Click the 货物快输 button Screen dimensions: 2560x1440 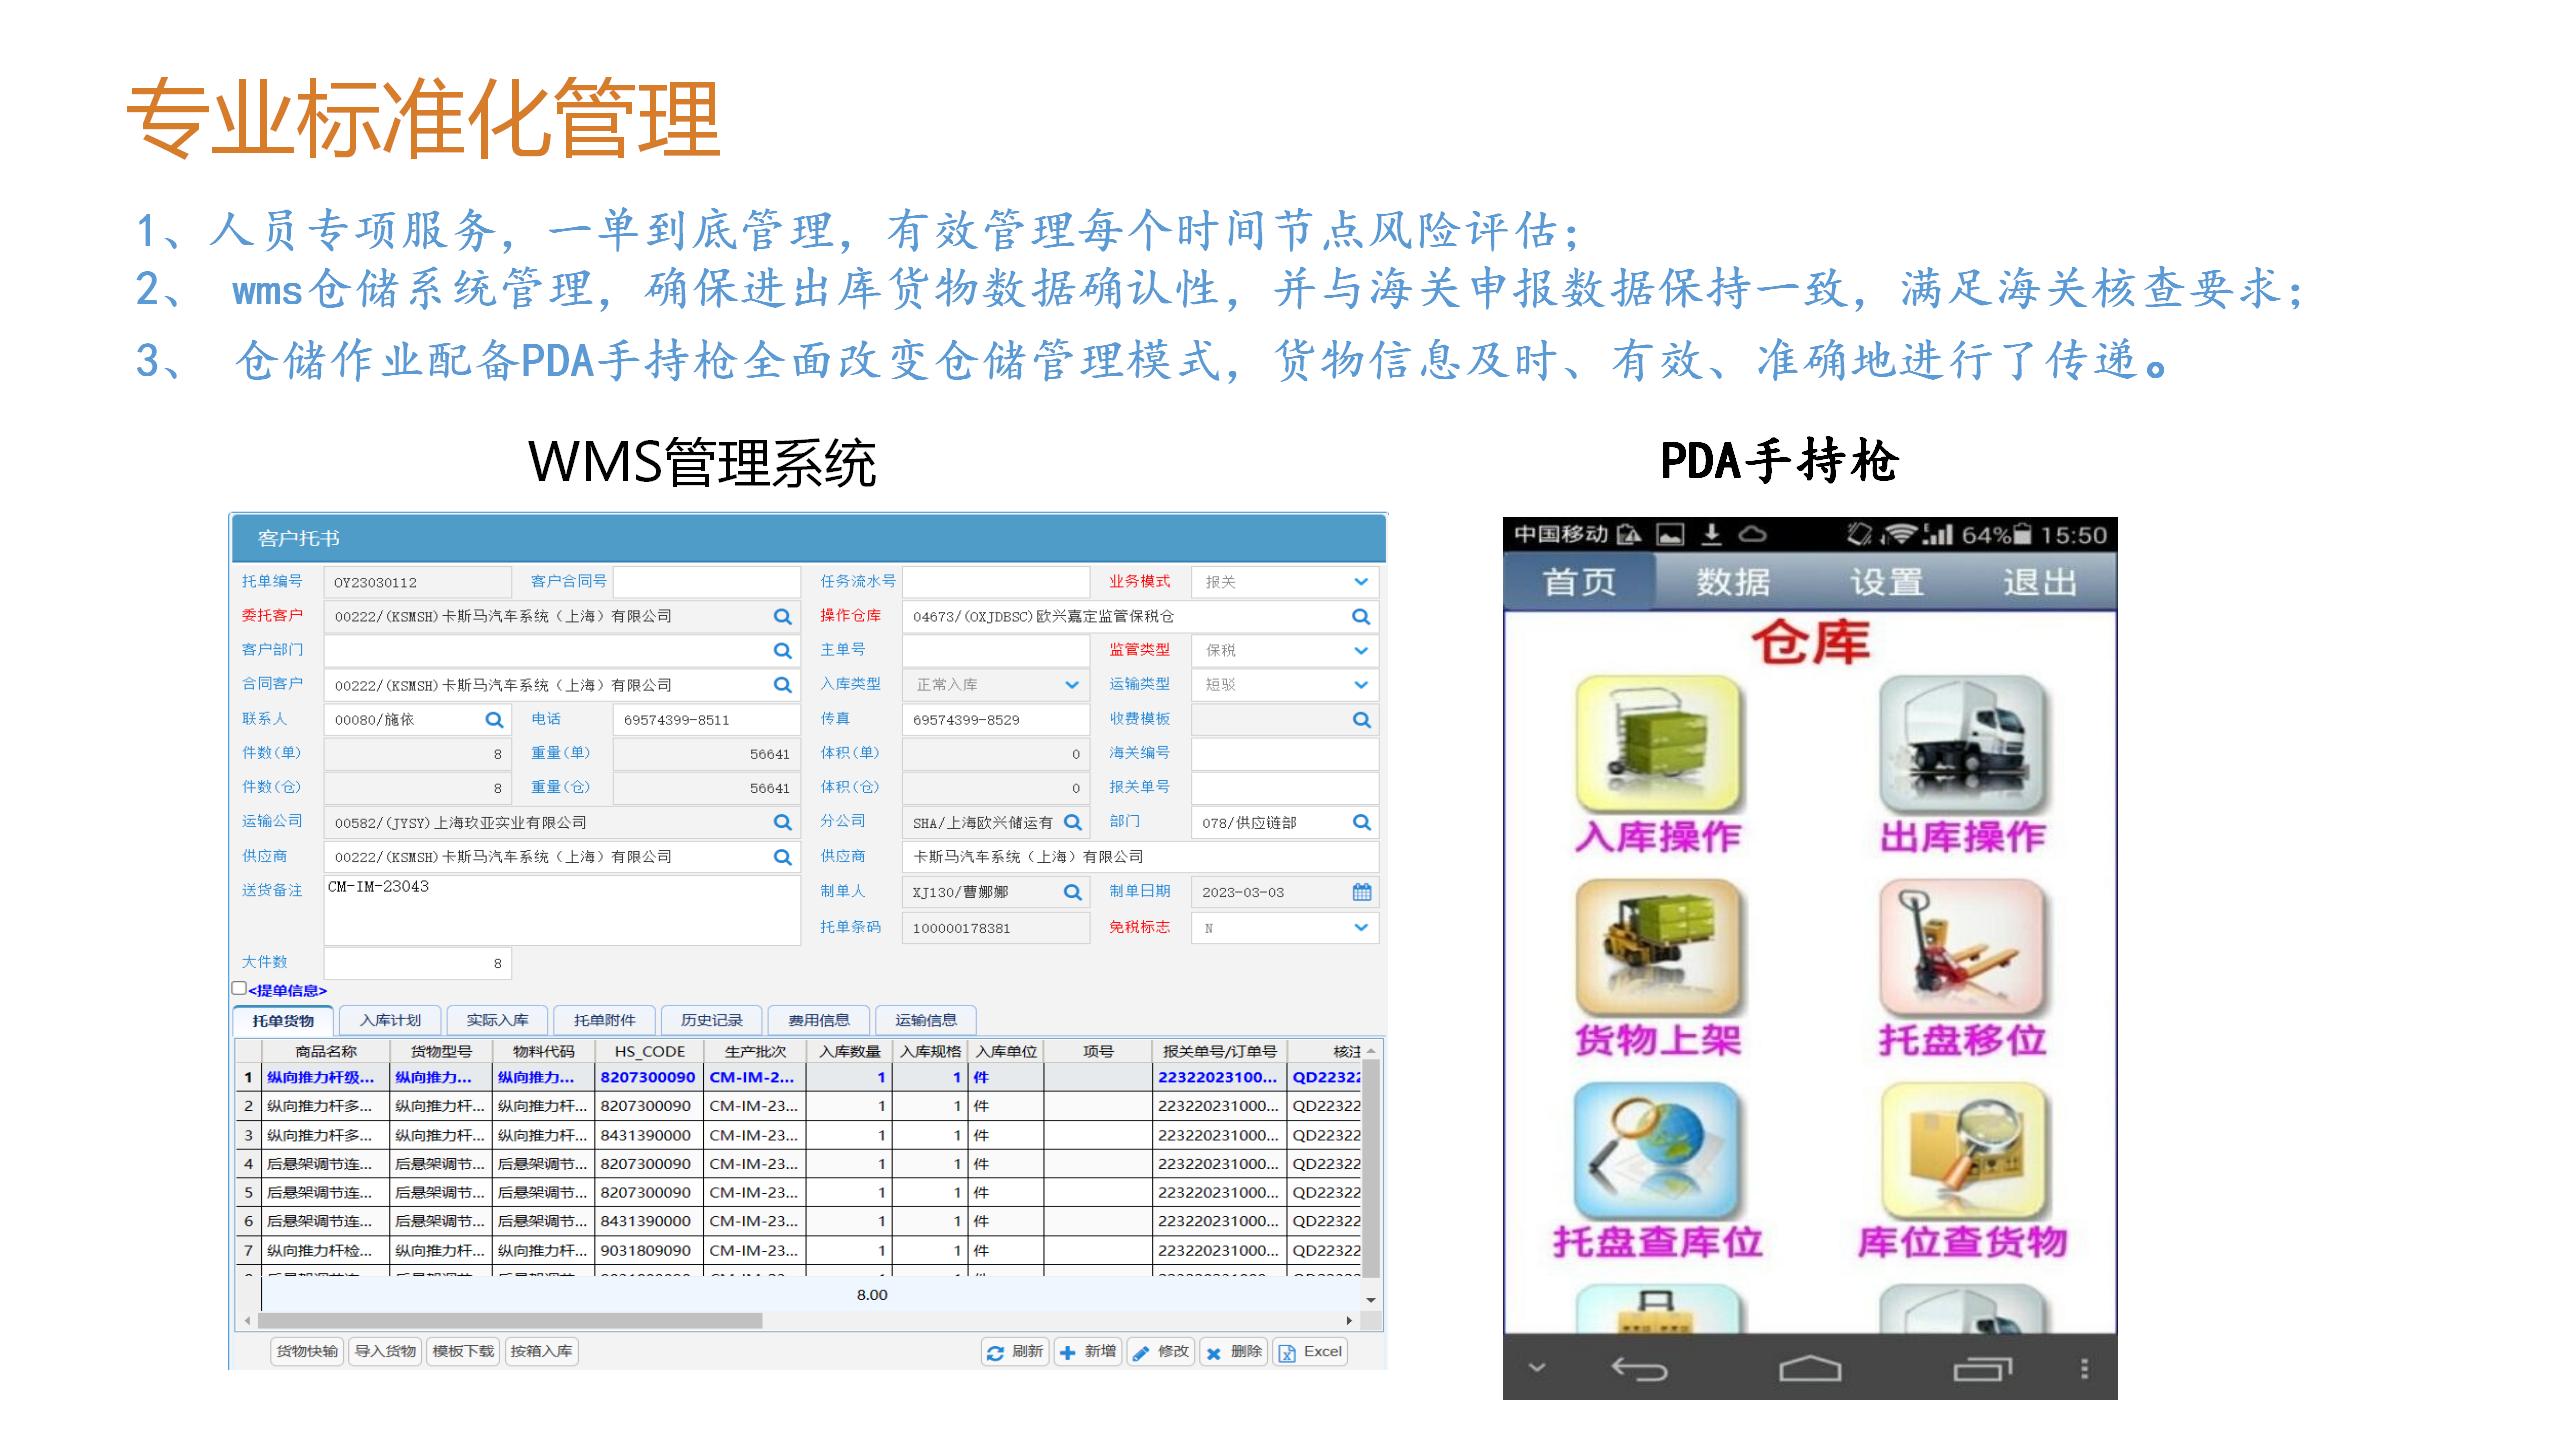point(307,1351)
